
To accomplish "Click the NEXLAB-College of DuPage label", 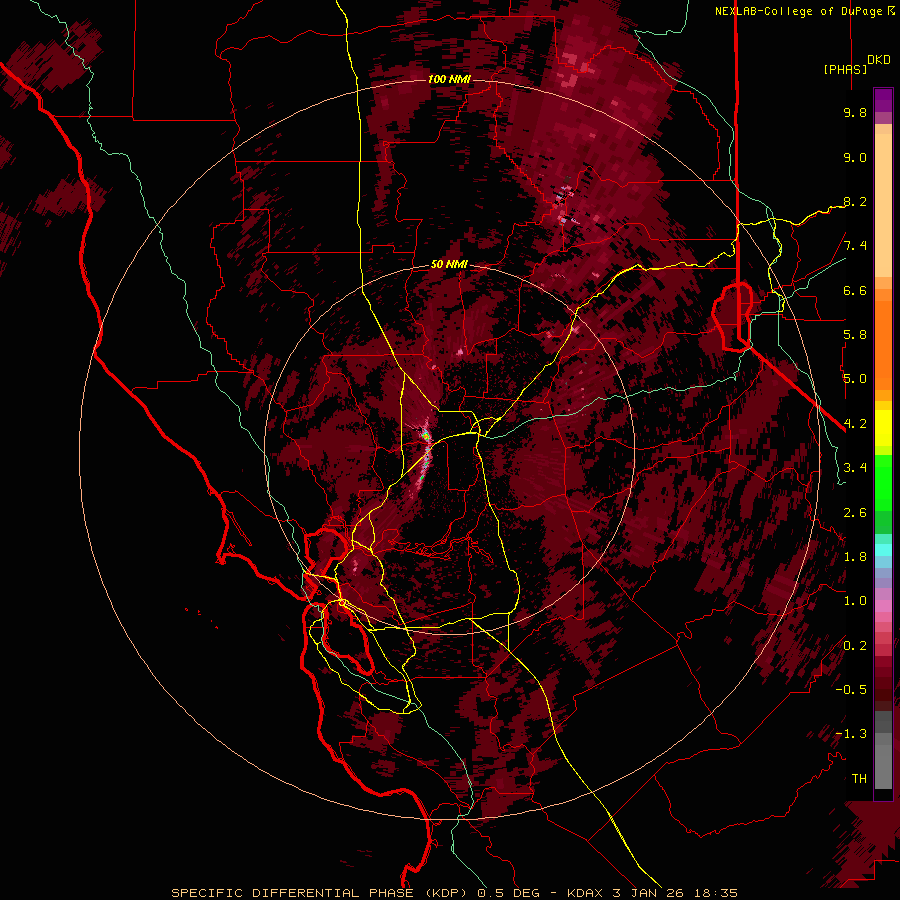I will tap(800, 11).
